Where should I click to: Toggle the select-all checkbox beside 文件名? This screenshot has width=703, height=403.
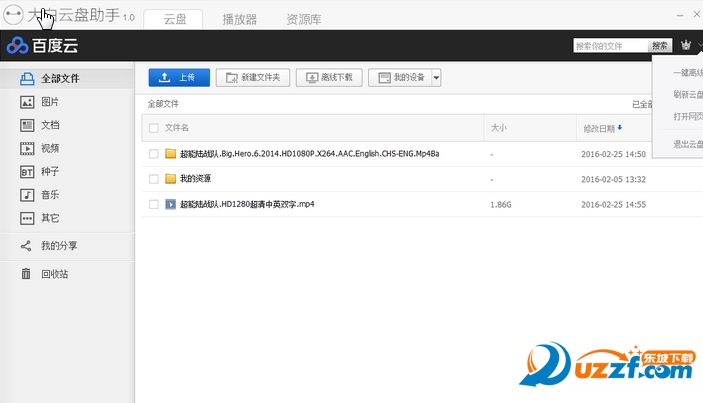(154, 128)
